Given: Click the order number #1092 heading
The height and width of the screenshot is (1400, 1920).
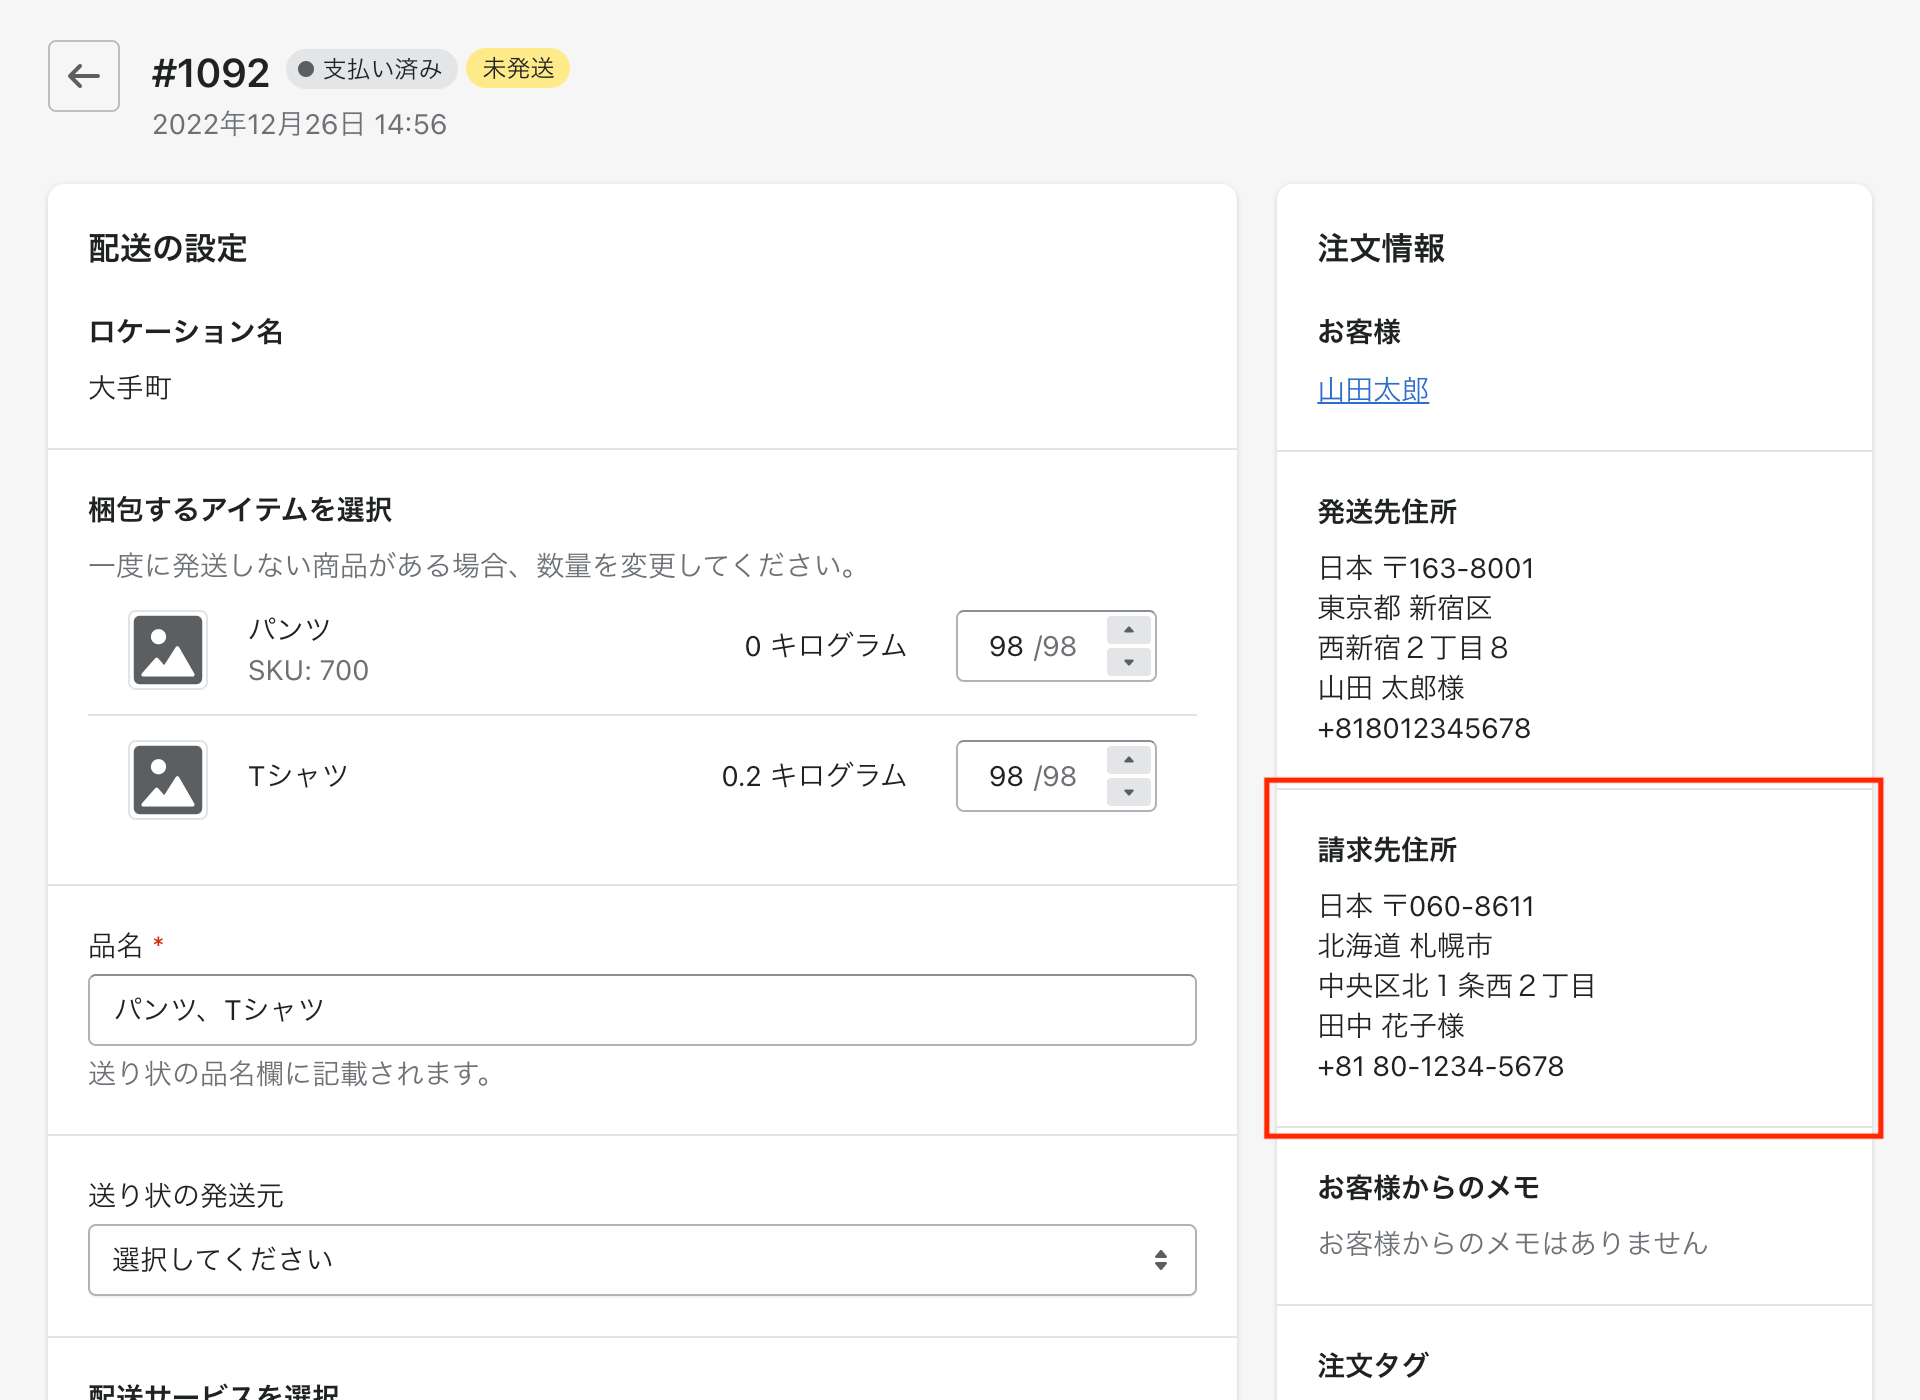Looking at the screenshot, I should tap(210, 73).
